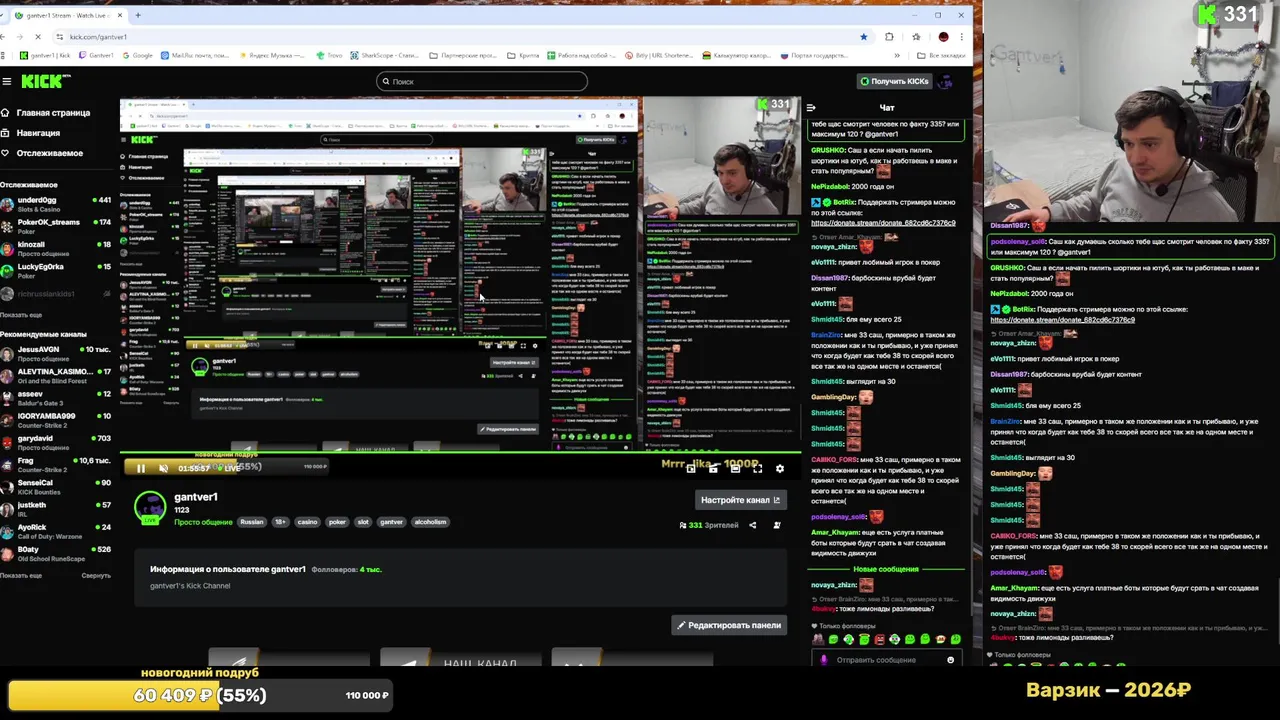1280x720 pixels.
Task: Open justketh IRL channel
Action: [56, 508]
